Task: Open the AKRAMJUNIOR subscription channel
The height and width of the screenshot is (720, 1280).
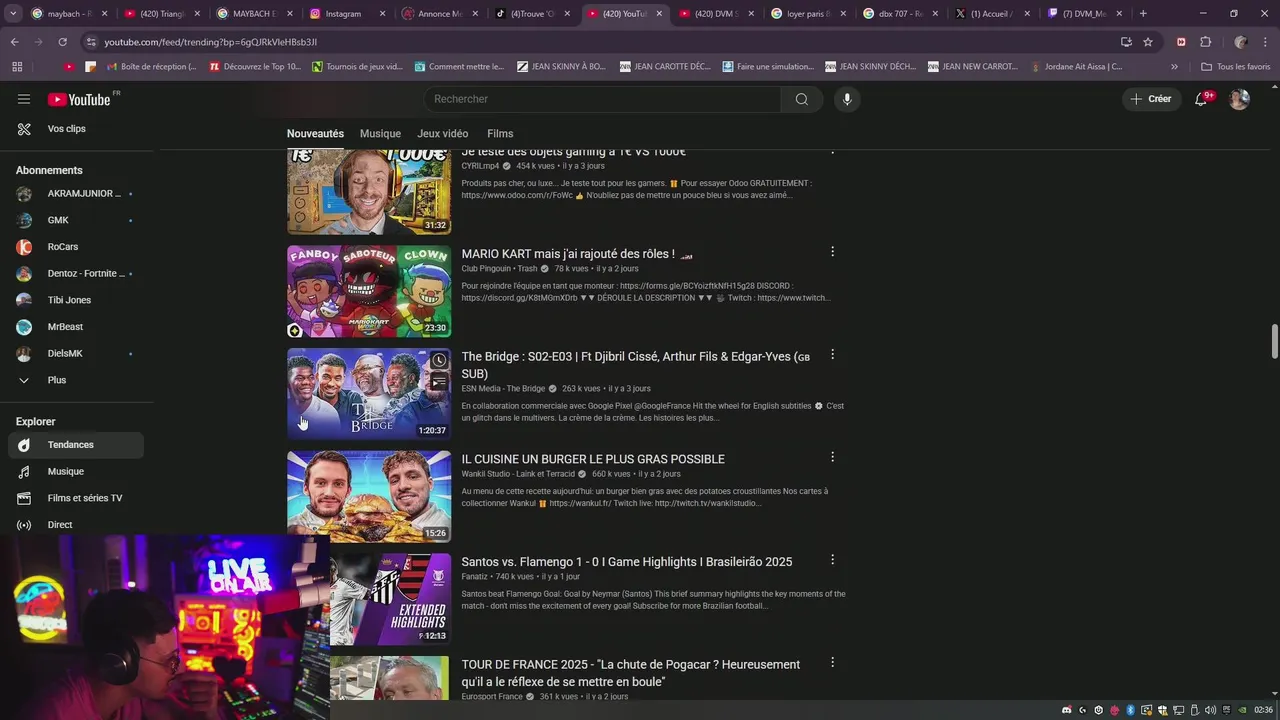Action: tap(76, 193)
